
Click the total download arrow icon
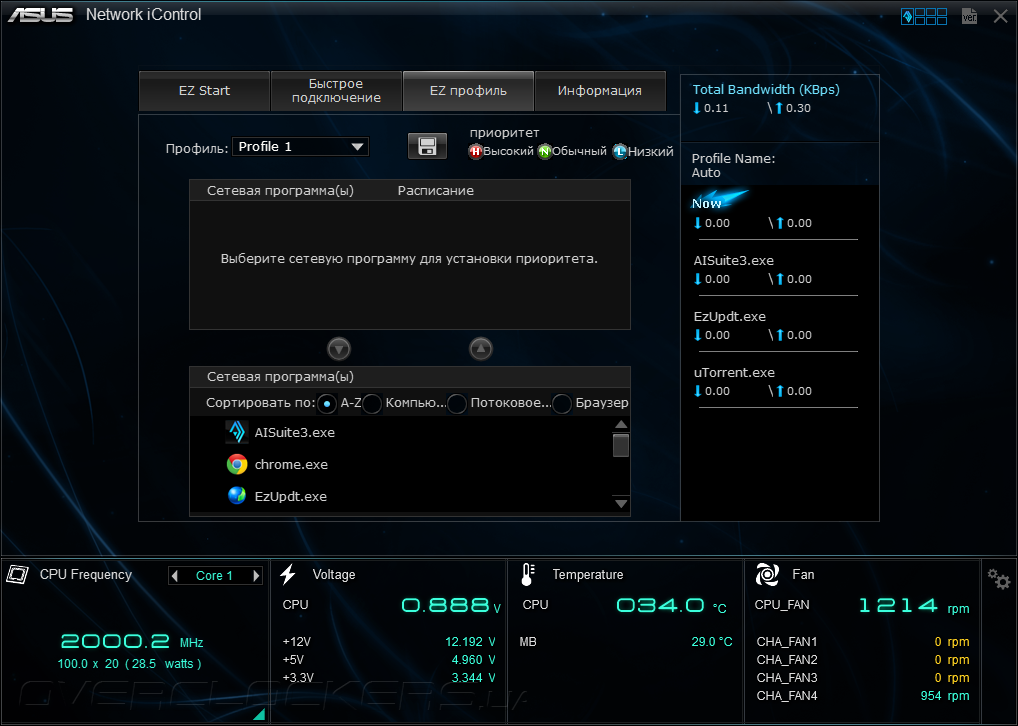697,108
